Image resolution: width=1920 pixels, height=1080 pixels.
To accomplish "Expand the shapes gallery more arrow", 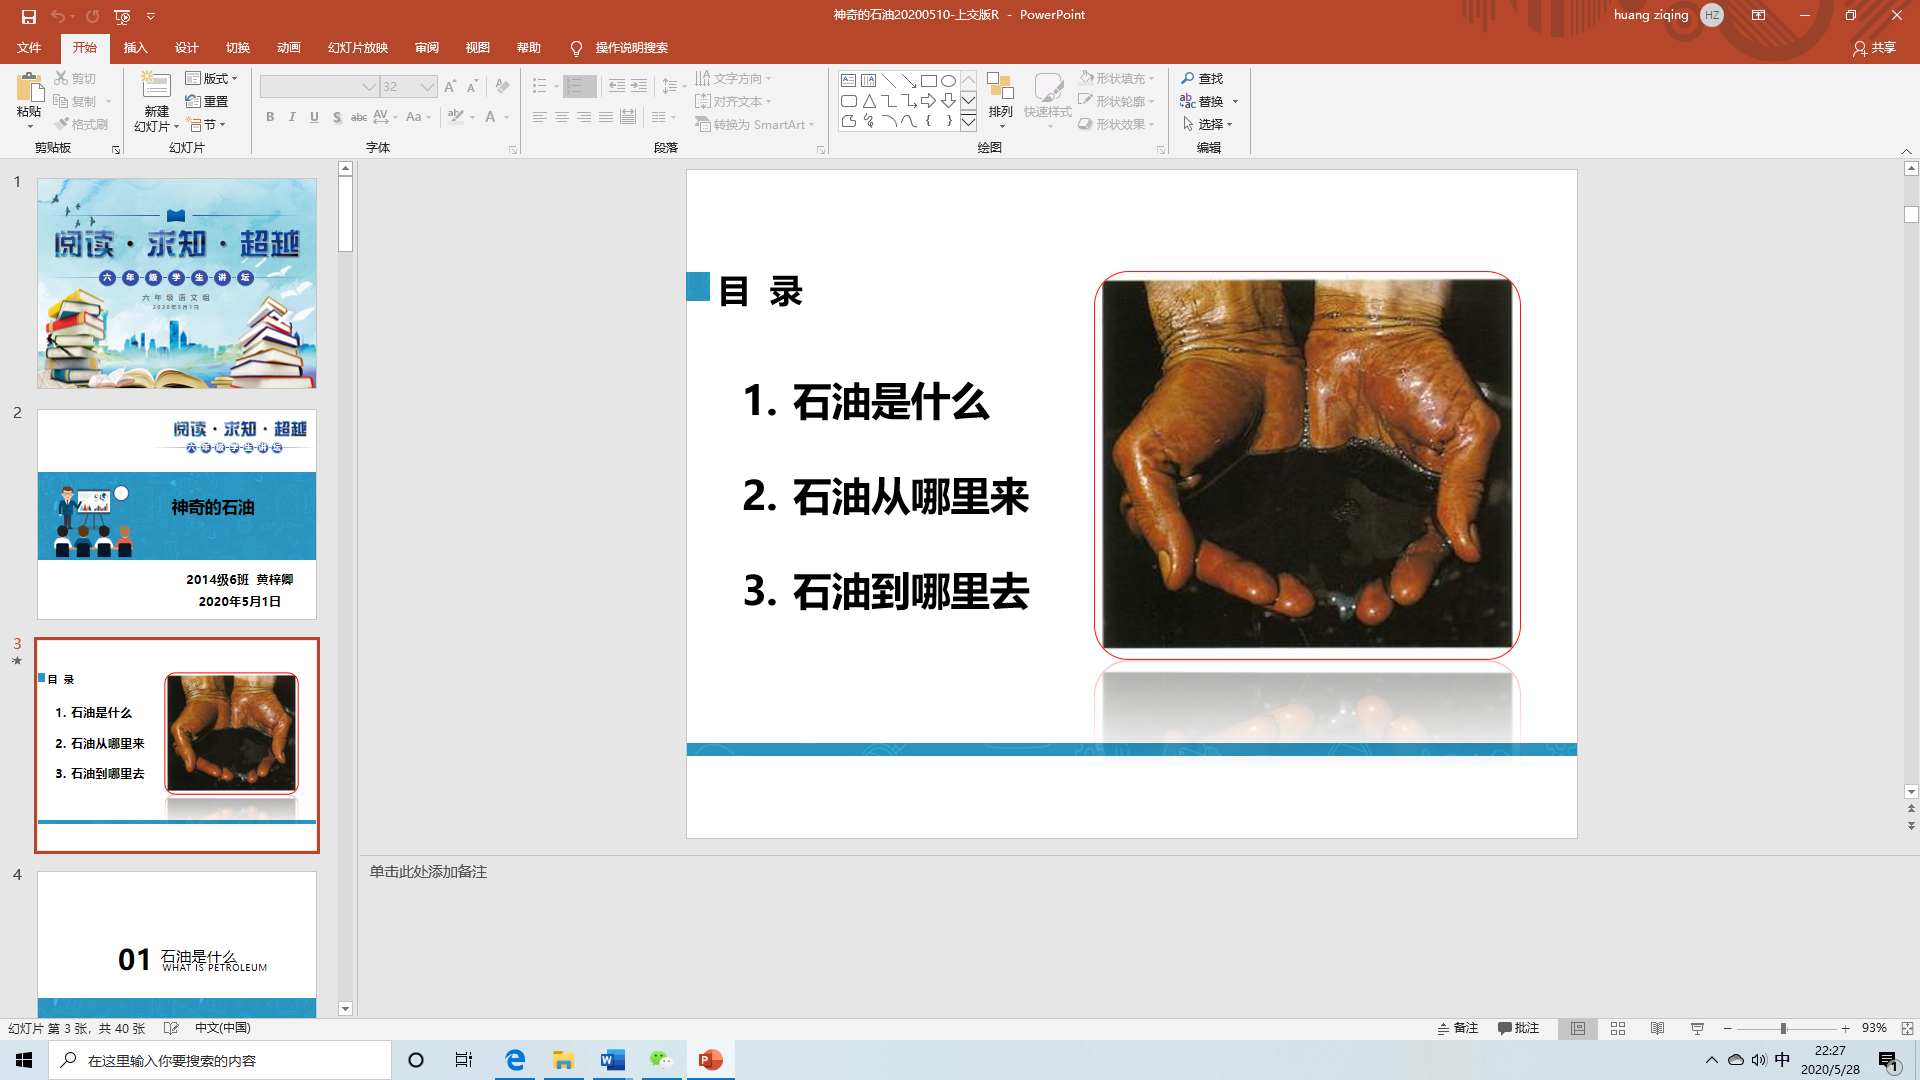I will (968, 122).
